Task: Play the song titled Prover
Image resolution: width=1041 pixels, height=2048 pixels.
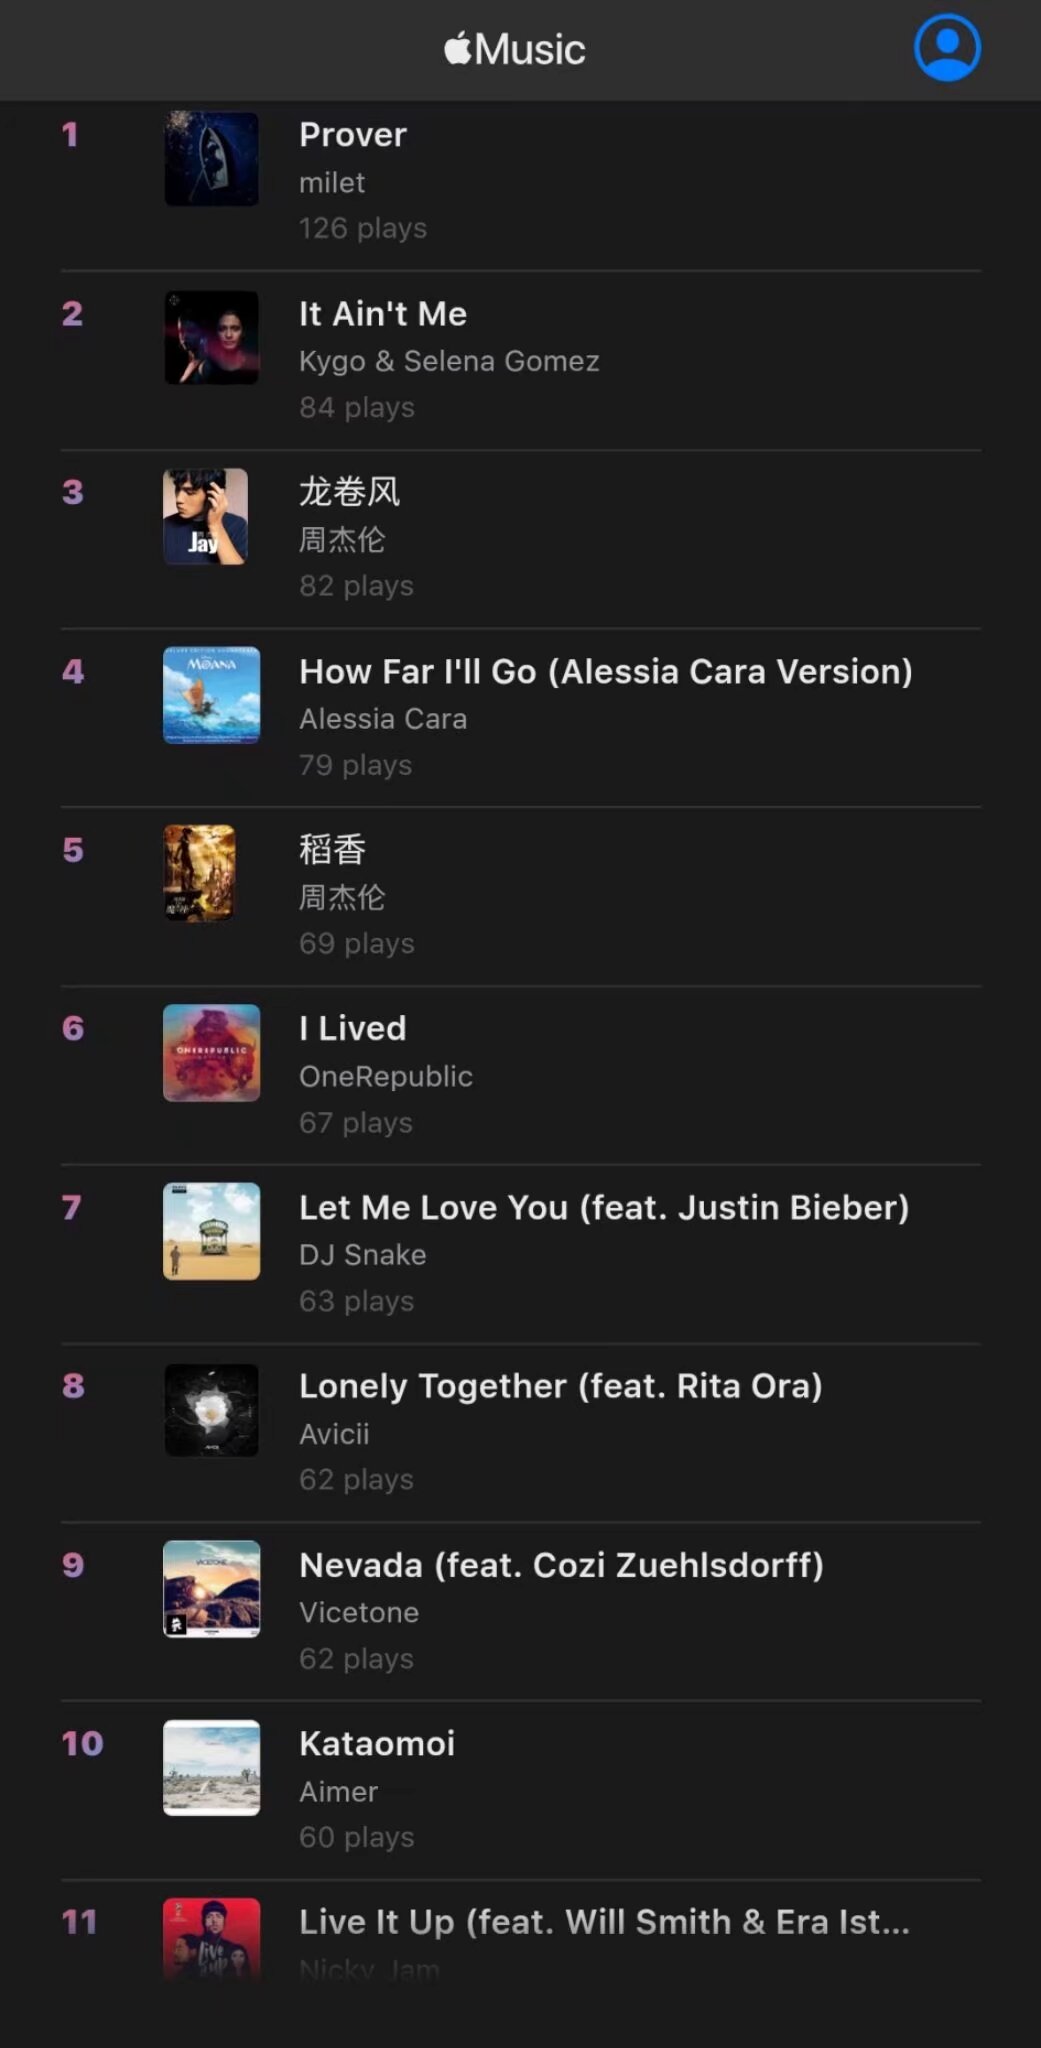Action: 353,135
